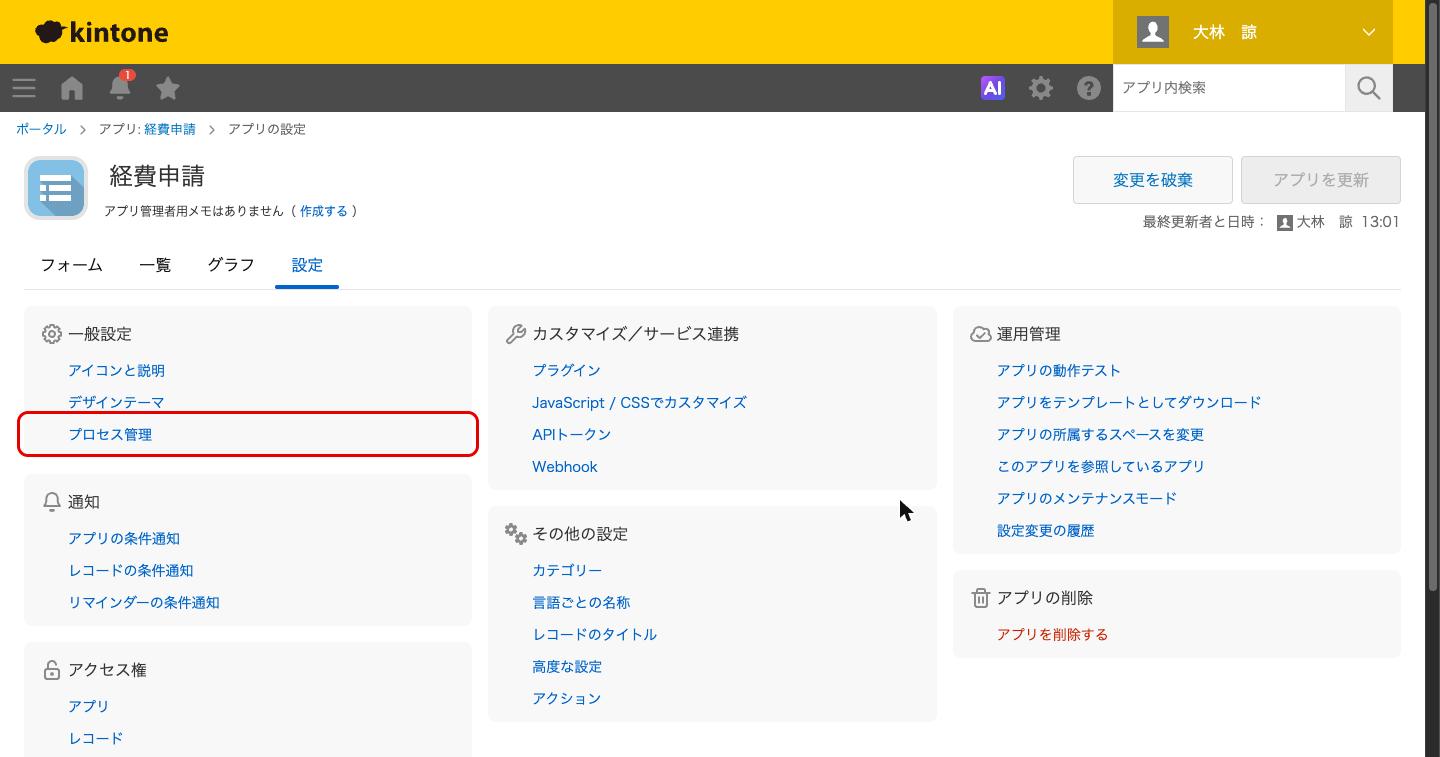Switch to the 一覧 tab
This screenshot has width=1440, height=757.
tap(155, 265)
